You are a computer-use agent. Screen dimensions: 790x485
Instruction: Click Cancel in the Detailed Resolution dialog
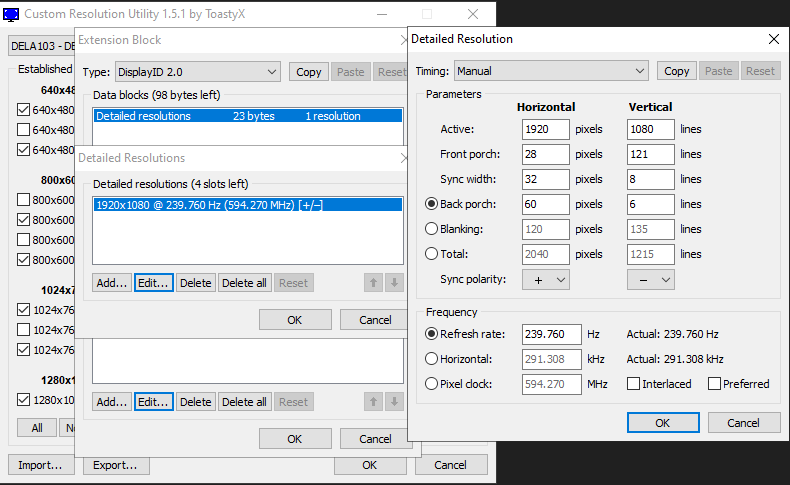(743, 423)
